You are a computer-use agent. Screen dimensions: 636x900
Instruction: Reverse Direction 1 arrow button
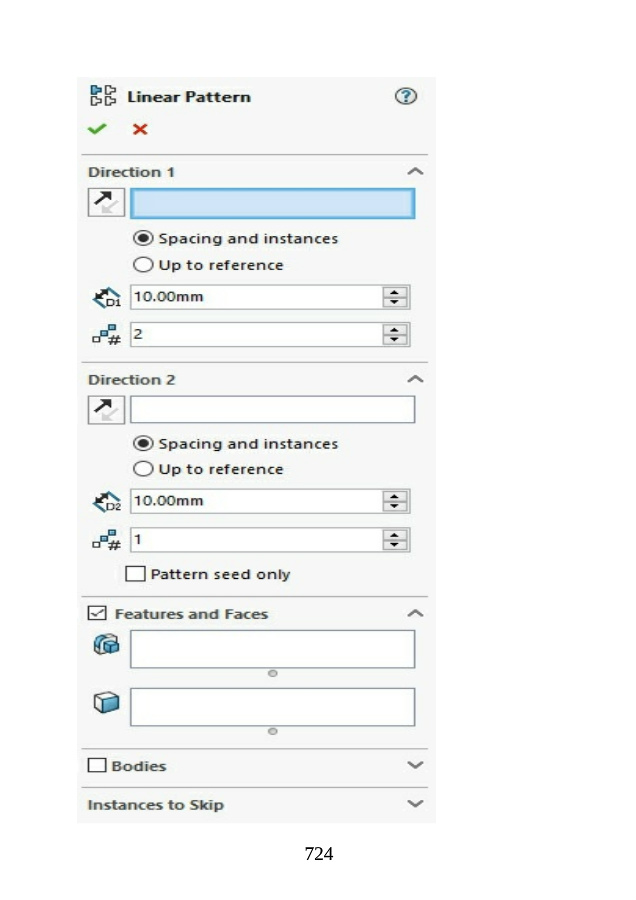(x=105, y=203)
